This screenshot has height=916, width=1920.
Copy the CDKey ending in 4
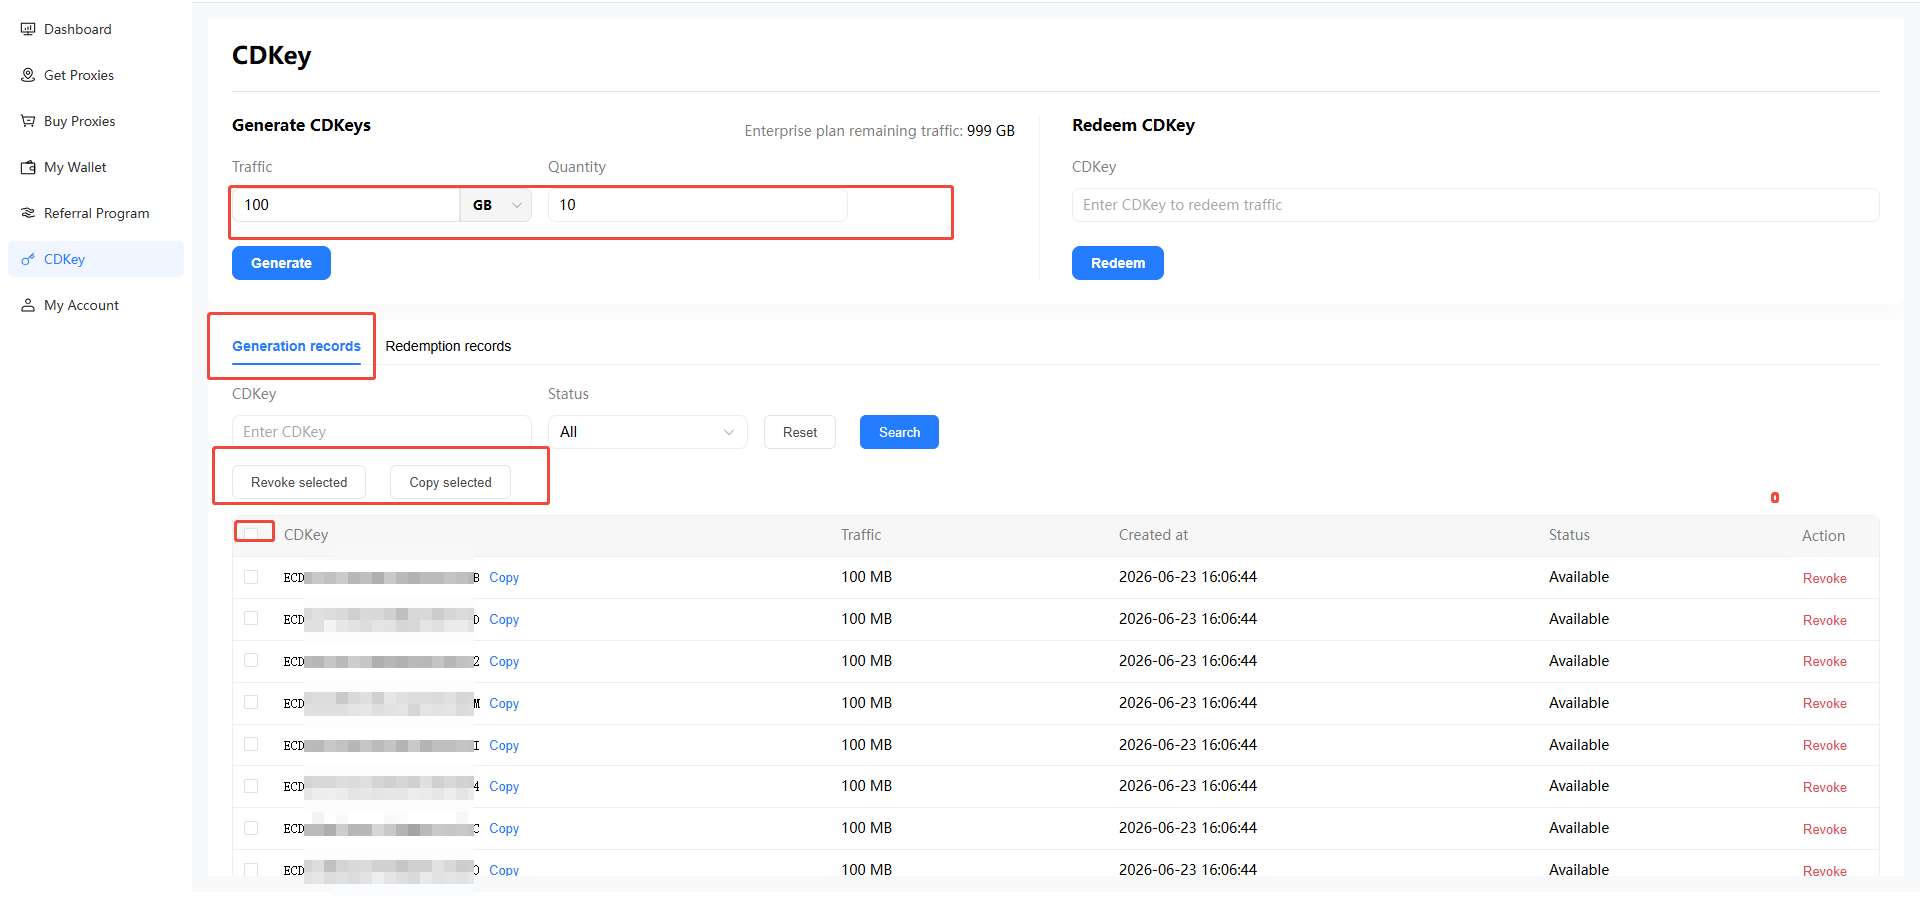(x=504, y=787)
